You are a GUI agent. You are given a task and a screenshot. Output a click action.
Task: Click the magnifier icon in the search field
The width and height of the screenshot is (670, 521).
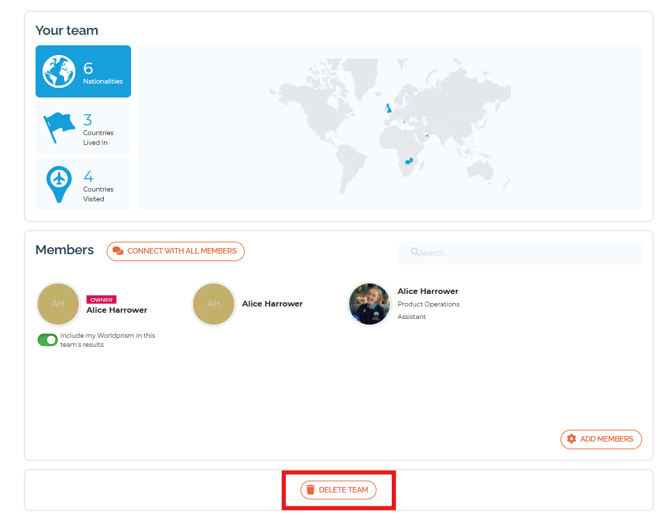[x=414, y=252]
